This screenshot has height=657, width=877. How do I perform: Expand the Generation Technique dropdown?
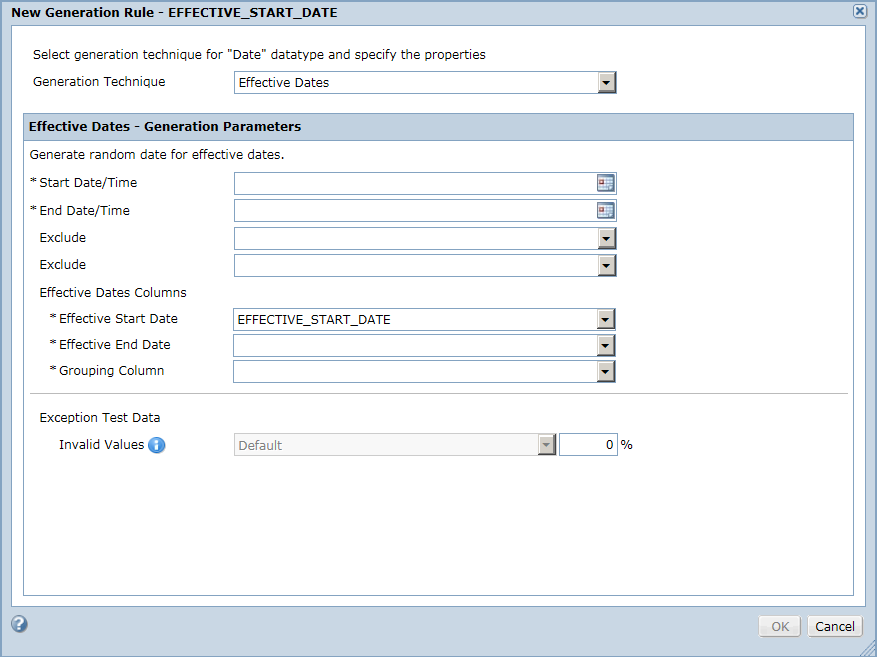tap(606, 83)
